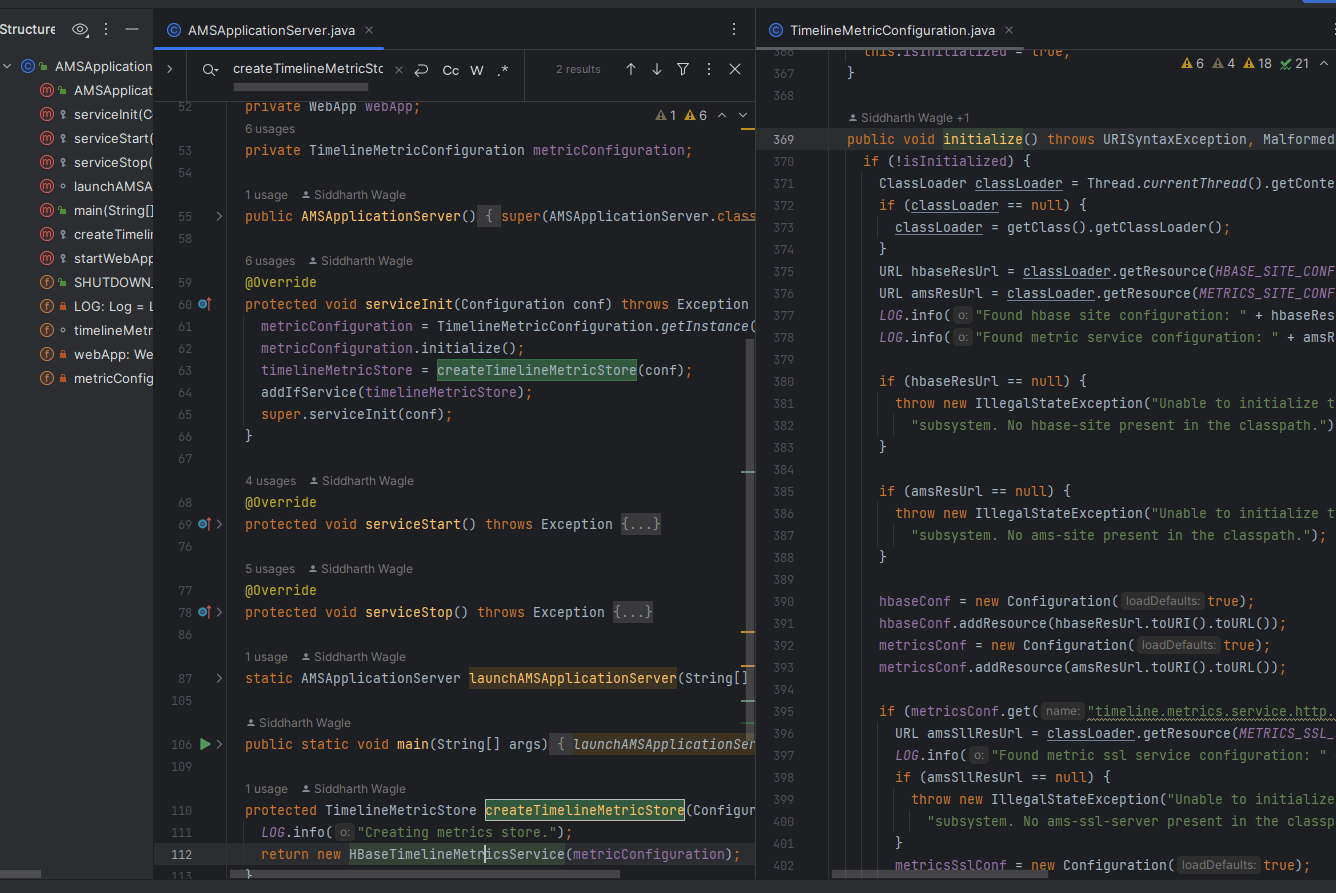This screenshot has height=893, width=1336.
Task: Toggle whole Words (W) search option
Action: click(477, 69)
